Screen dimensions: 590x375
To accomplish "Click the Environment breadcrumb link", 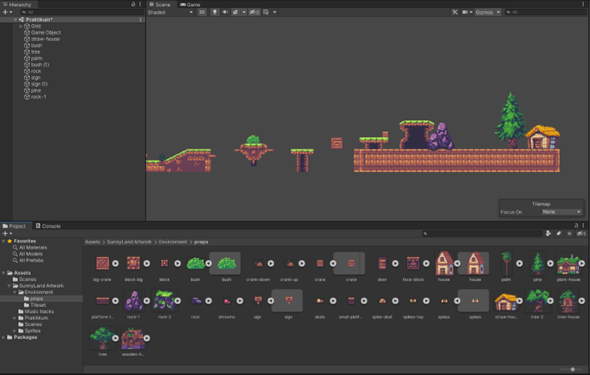I will (x=173, y=242).
